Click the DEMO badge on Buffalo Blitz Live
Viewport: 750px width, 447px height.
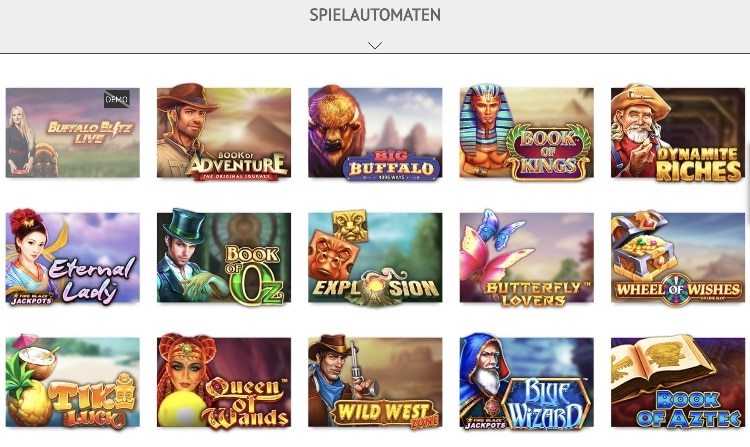point(117,99)
